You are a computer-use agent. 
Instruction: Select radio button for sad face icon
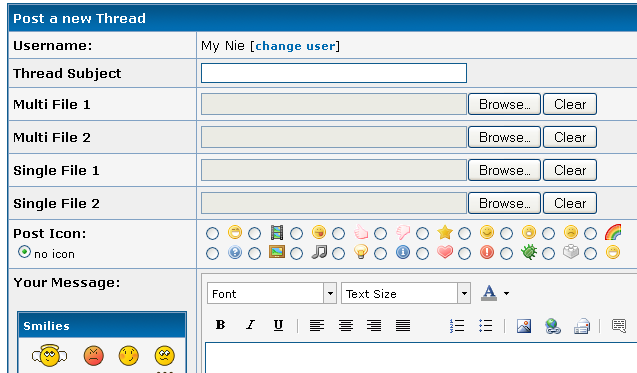coord(548,234)
